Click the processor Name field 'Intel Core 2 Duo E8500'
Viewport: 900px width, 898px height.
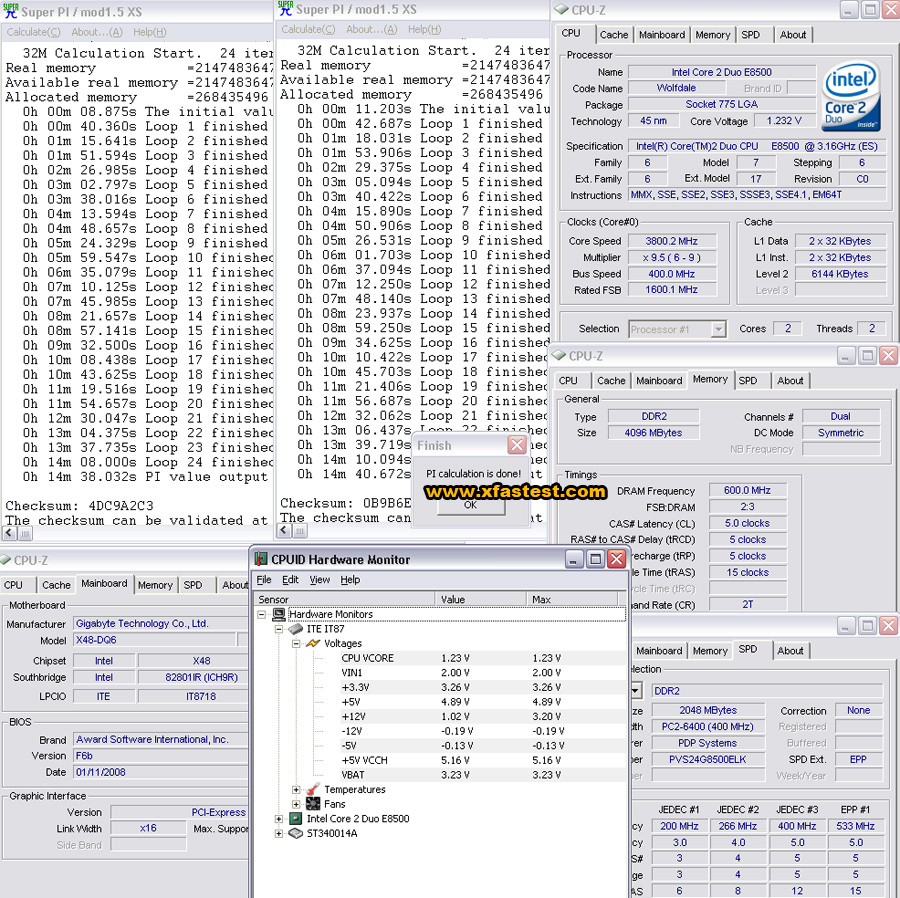tap(721, 72)
